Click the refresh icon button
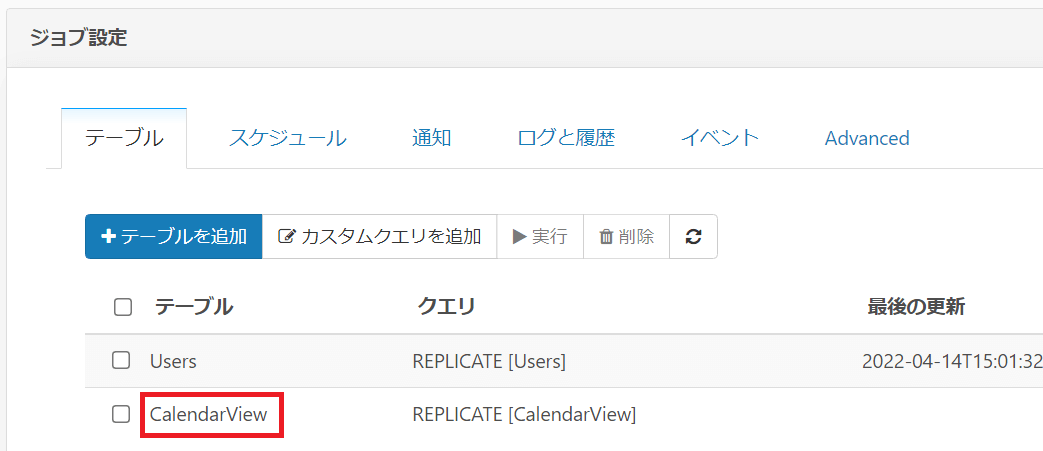The height and width of the screenshot is (451, 1043). (693, 237)
